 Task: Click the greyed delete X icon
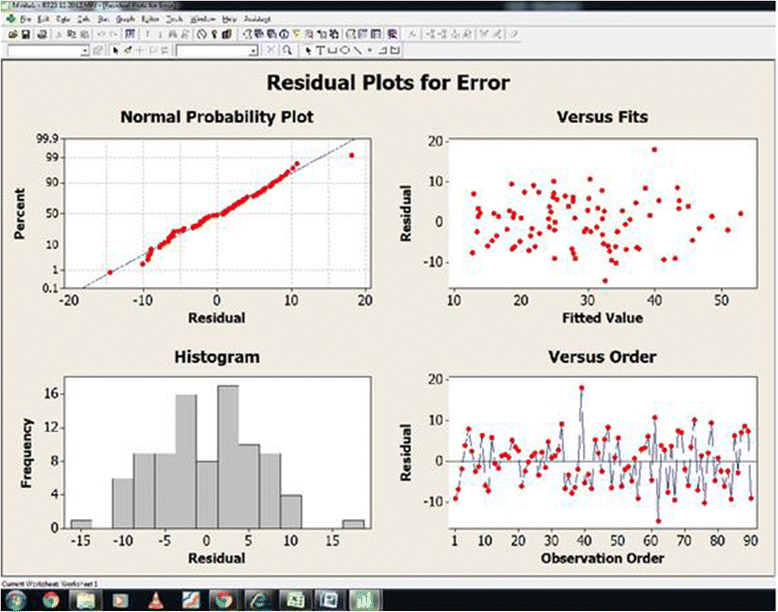[x=270, y=50]
